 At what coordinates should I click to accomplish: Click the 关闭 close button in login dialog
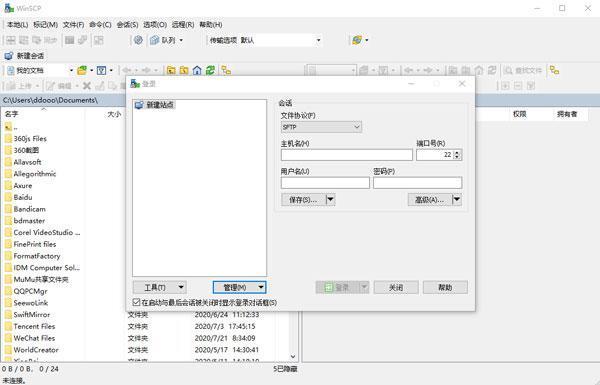396,287
